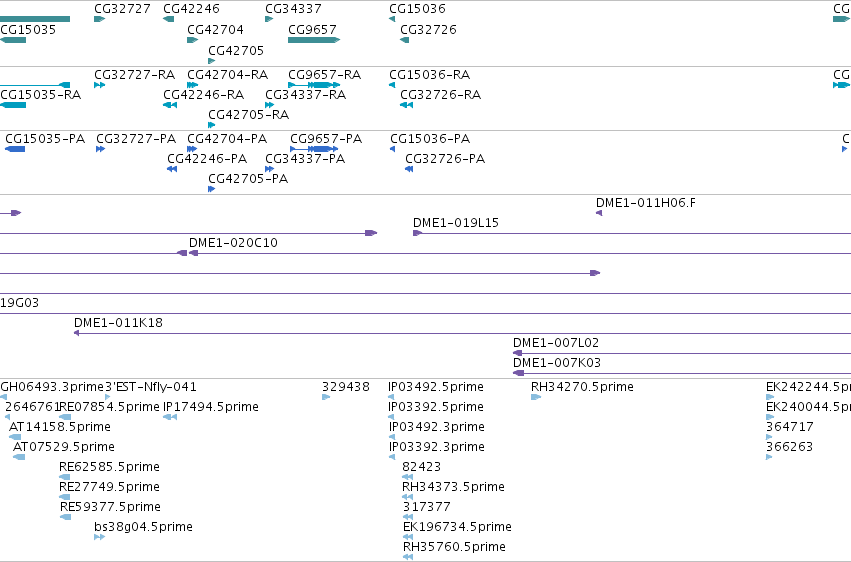The image size is (851, 562).
Task: Select the CG32727 gene glyph
Action: click(x=99, y=19)
